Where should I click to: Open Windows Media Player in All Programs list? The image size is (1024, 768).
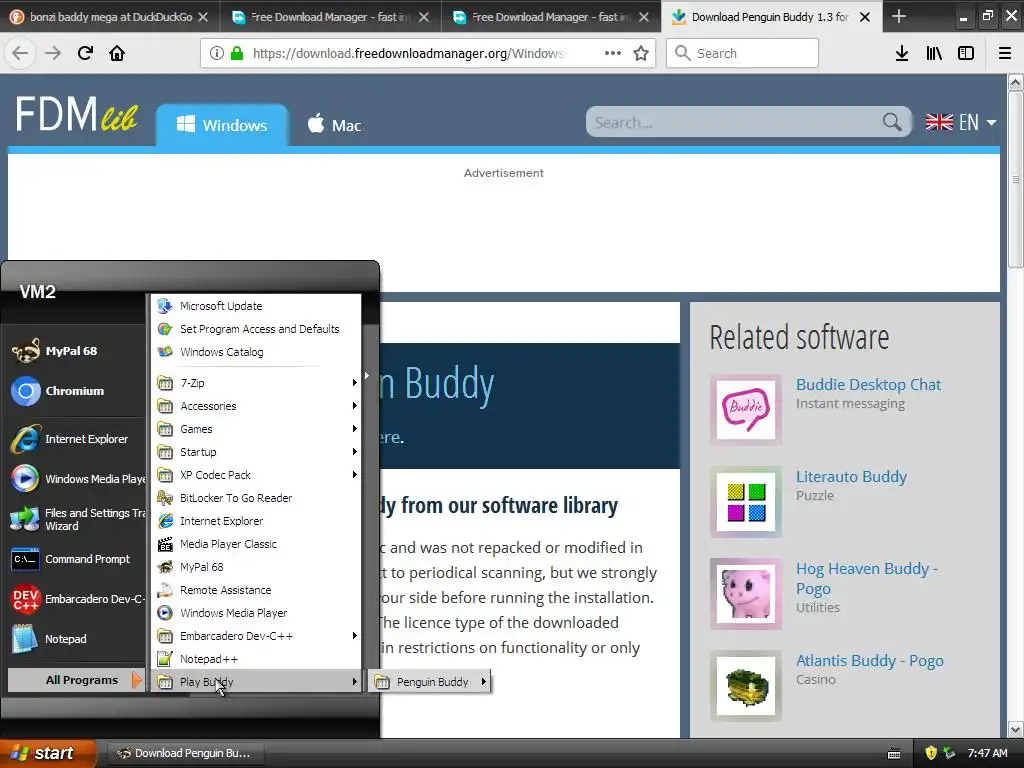point(257,613)
